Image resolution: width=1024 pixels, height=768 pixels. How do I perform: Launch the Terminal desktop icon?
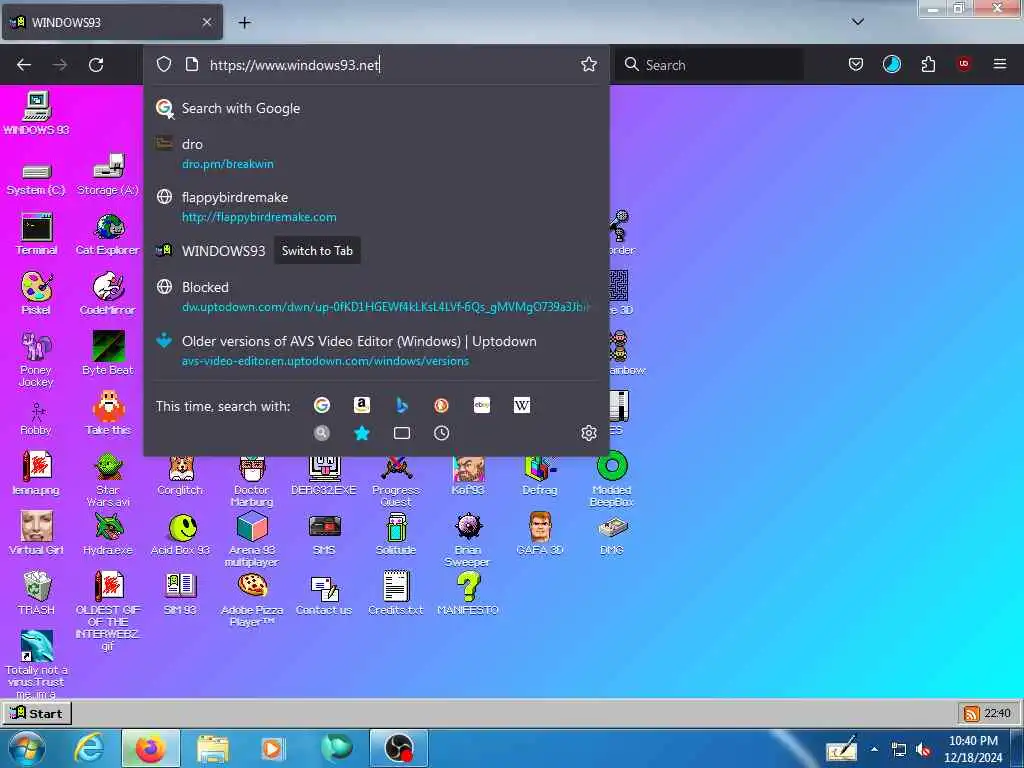[36, 234]
